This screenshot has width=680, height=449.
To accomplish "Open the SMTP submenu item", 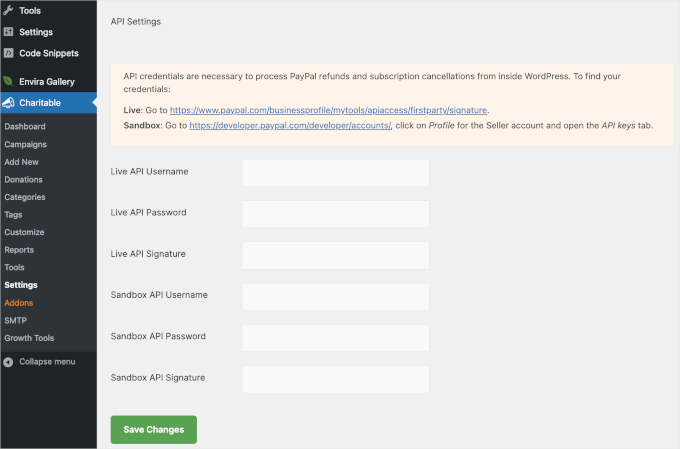I will click(x=16, y=320).
